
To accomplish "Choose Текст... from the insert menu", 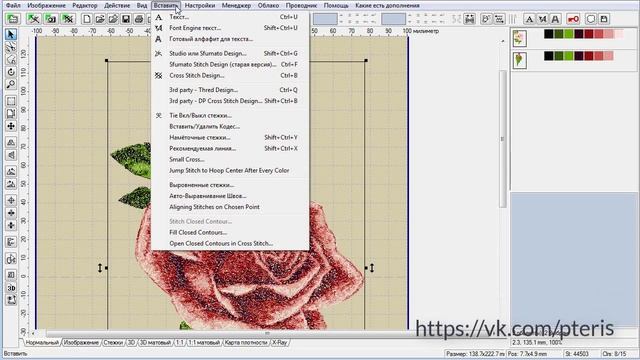I will click(230, 17).
